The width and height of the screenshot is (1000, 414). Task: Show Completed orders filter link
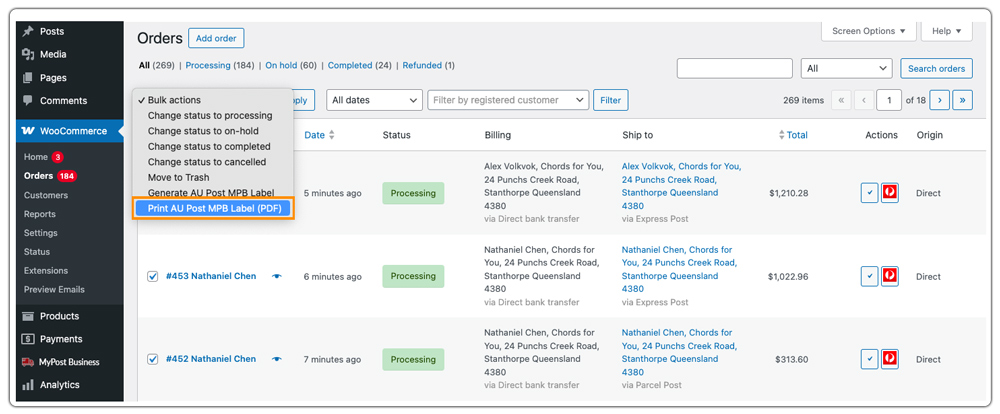(349, 65)
